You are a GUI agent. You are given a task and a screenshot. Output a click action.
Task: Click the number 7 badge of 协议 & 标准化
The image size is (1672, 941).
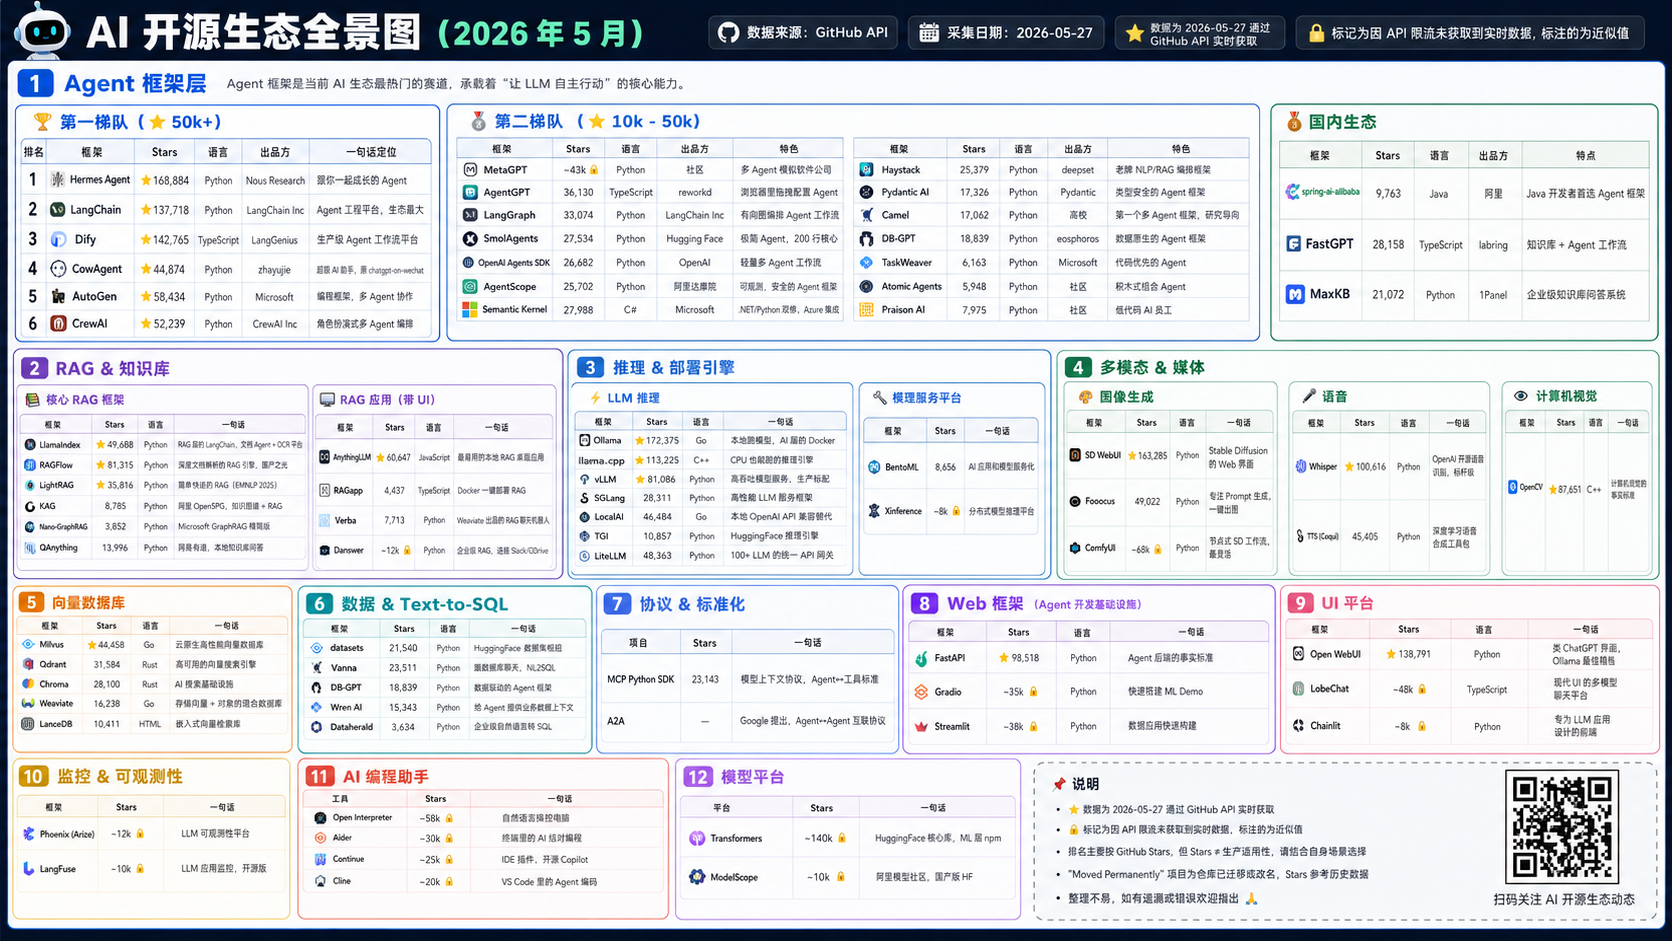(x=617, y=604)
